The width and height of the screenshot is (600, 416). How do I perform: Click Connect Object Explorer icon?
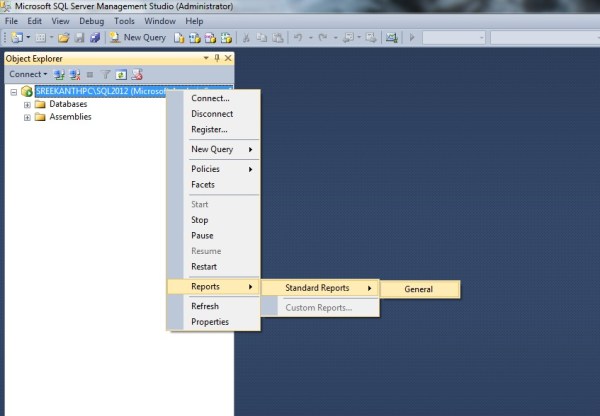pyautogui.click(x=59, y=74)
